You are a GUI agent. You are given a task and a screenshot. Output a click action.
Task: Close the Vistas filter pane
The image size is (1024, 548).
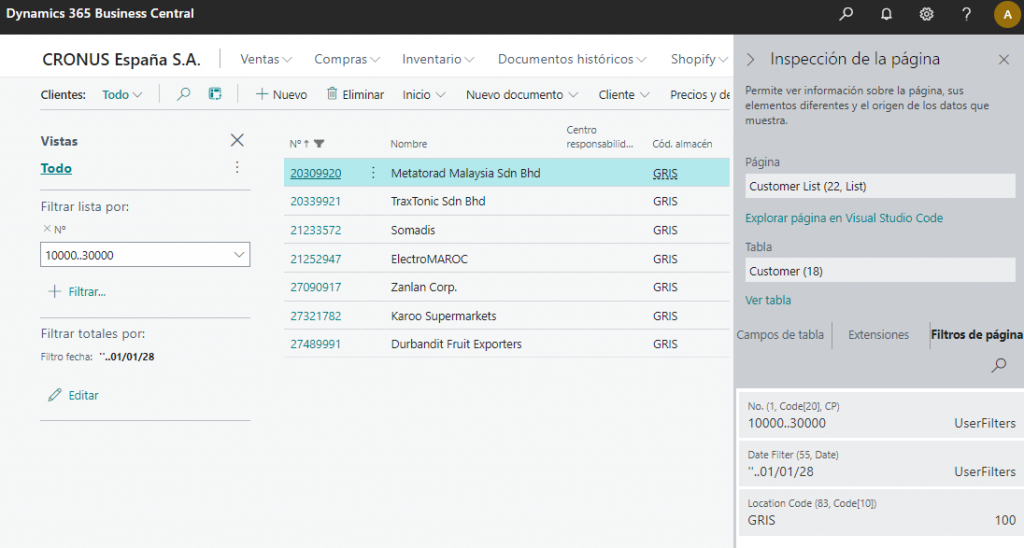[237, 141]
